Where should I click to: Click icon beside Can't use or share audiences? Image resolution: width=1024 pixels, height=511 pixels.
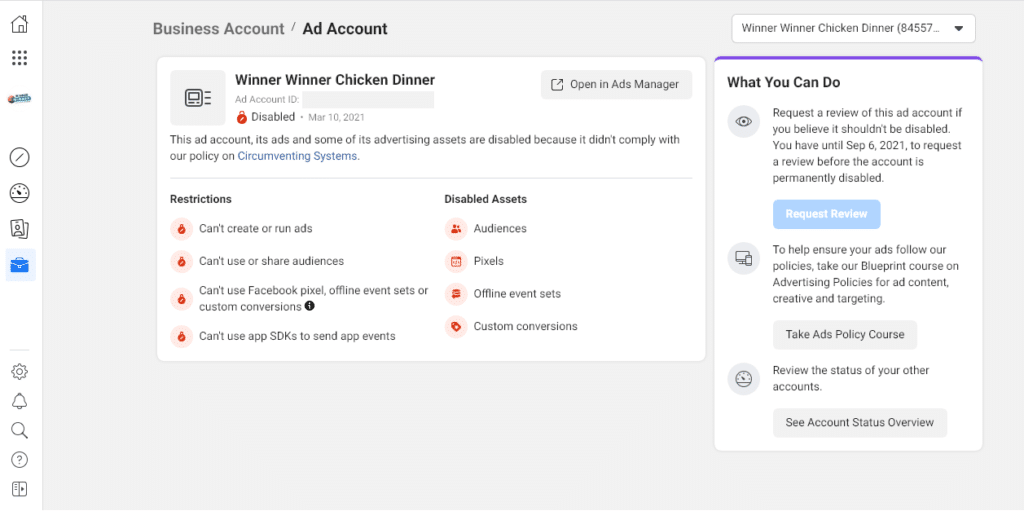[x=182, y=261]
